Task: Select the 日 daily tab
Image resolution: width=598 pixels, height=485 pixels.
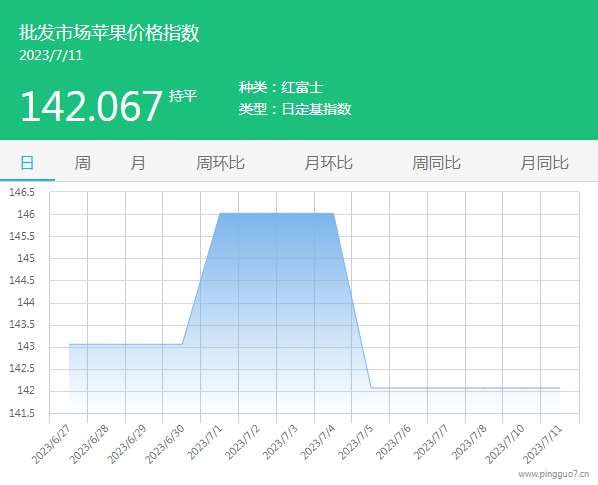Action: pos(27,163)
